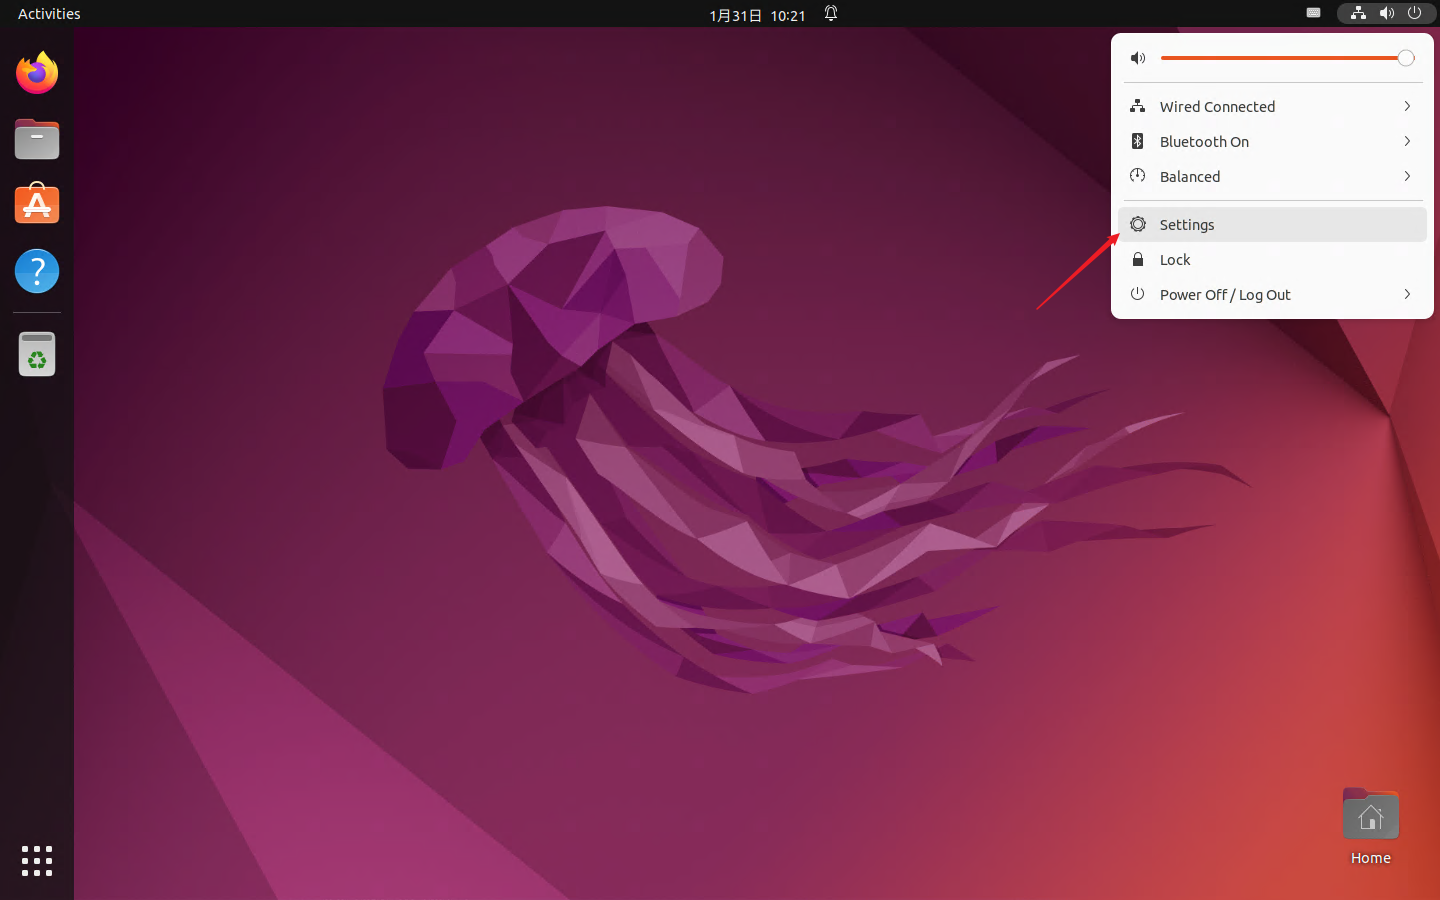
Task: Open the Activities overview
Action: [49, 14]
